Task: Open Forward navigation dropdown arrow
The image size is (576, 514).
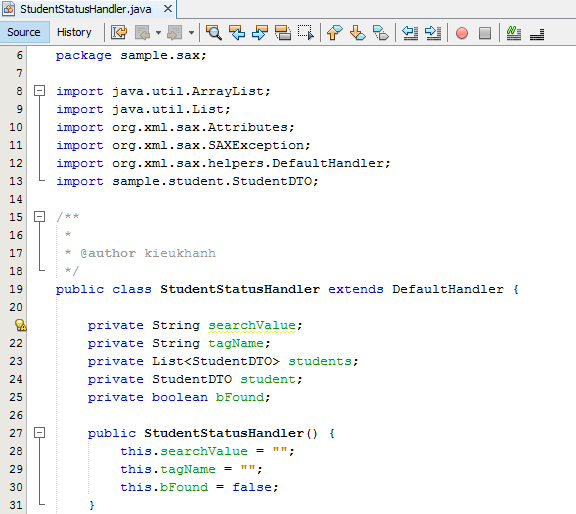Action: point(191,33)
